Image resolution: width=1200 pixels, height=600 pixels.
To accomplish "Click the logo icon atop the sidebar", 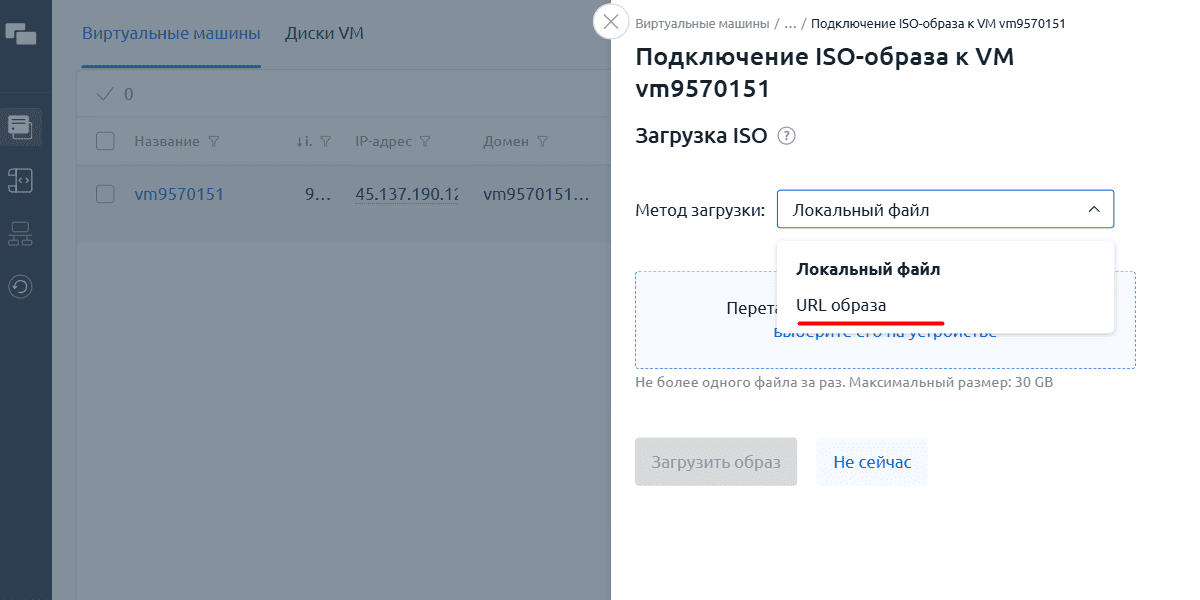I will pyautogui.click(x=21, y=33).
